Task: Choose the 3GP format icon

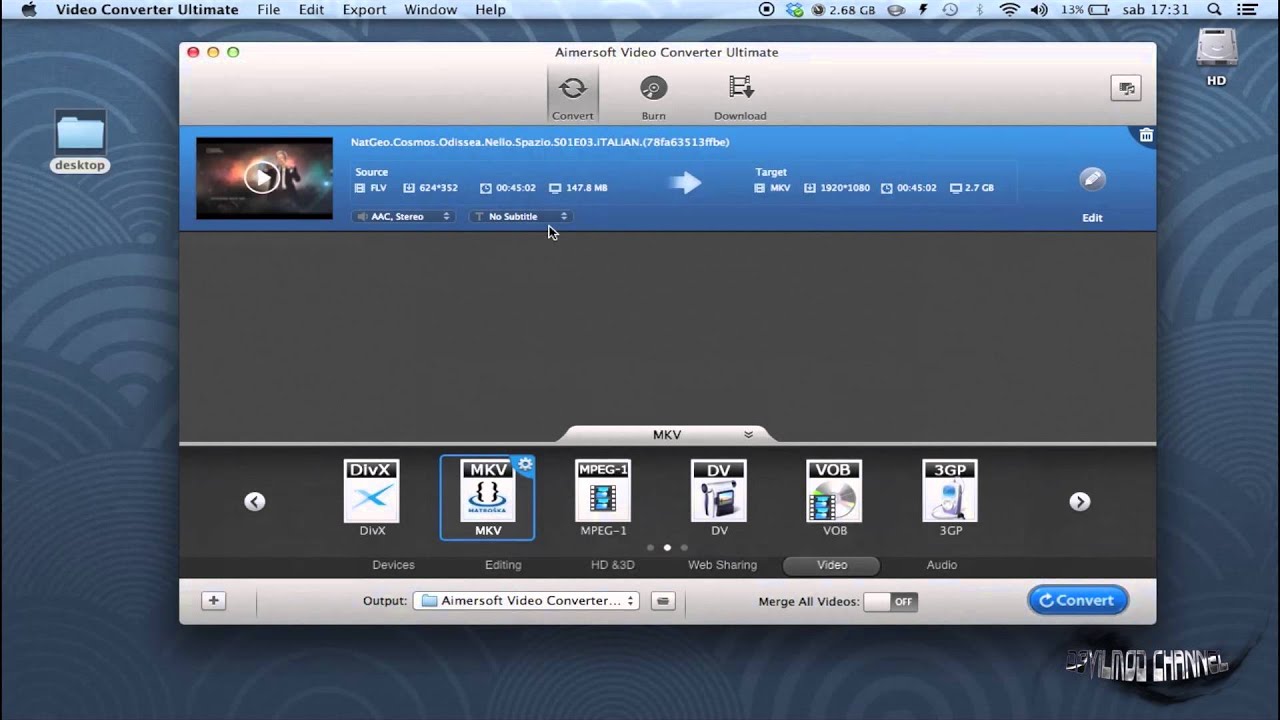Action: pos(950,491)
